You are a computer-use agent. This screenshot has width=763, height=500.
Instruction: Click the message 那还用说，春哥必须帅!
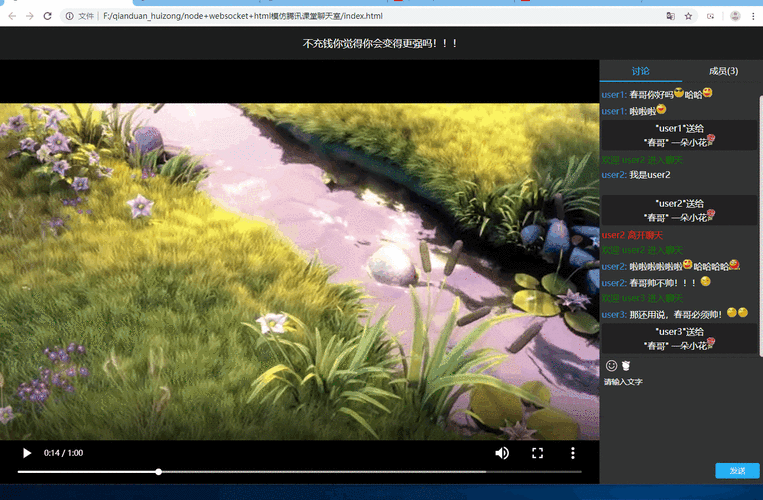click(675, 314)
